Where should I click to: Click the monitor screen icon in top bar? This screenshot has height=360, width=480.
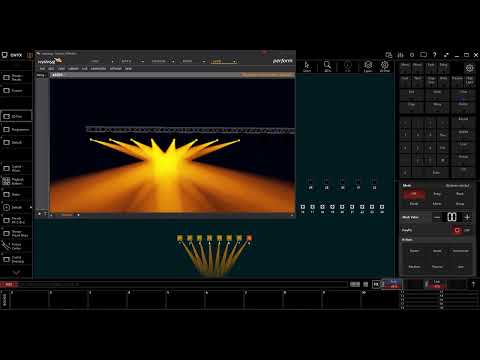click(x=423, y=55)
